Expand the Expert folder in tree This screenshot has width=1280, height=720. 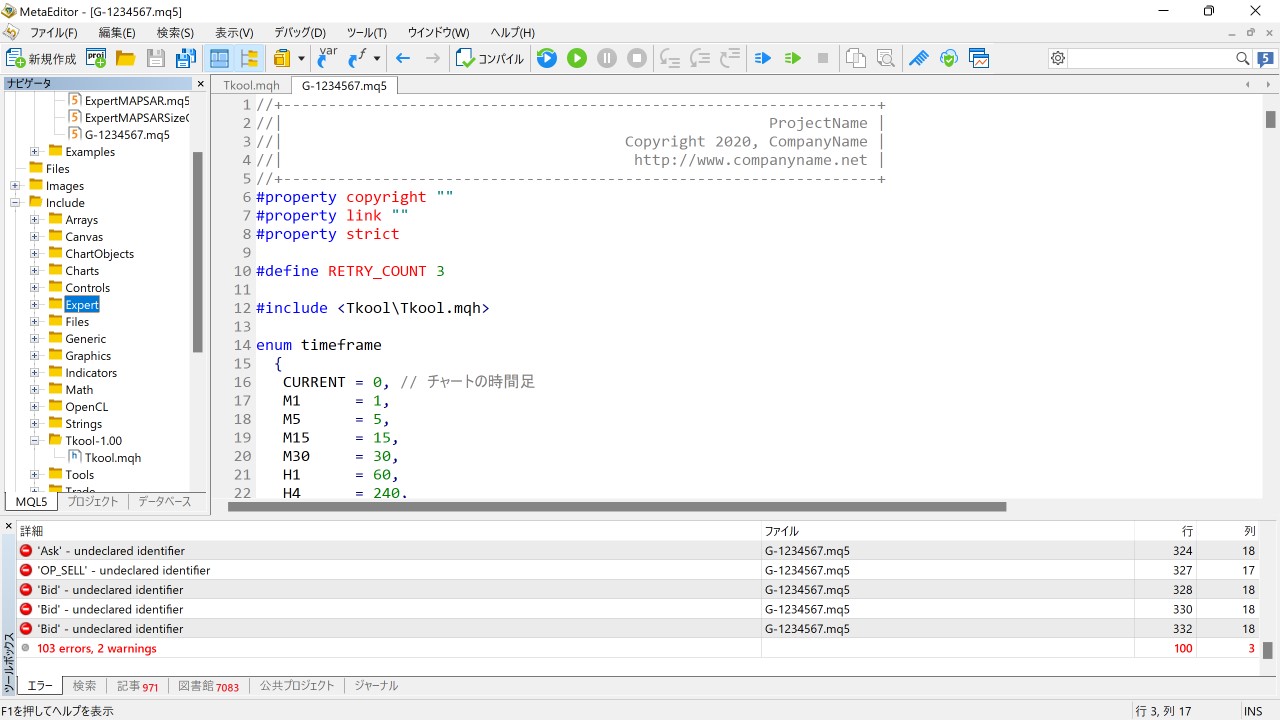point(34,305)
